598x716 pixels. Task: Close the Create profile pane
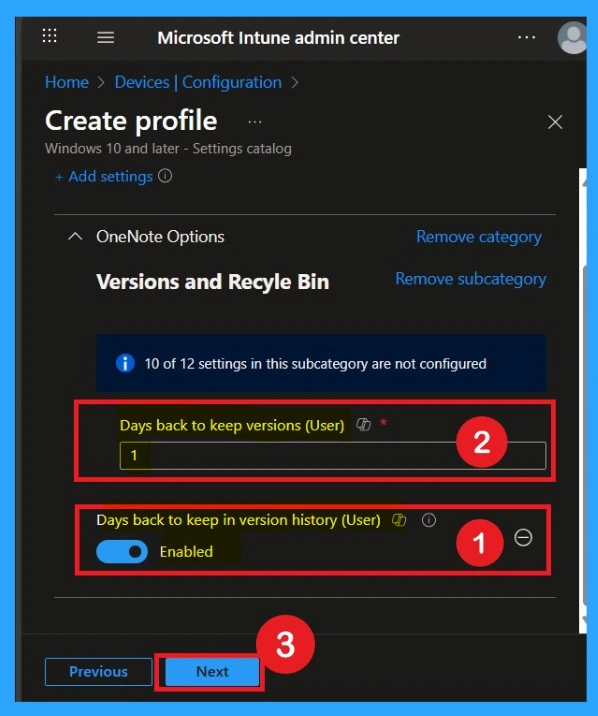coord(555,122)
